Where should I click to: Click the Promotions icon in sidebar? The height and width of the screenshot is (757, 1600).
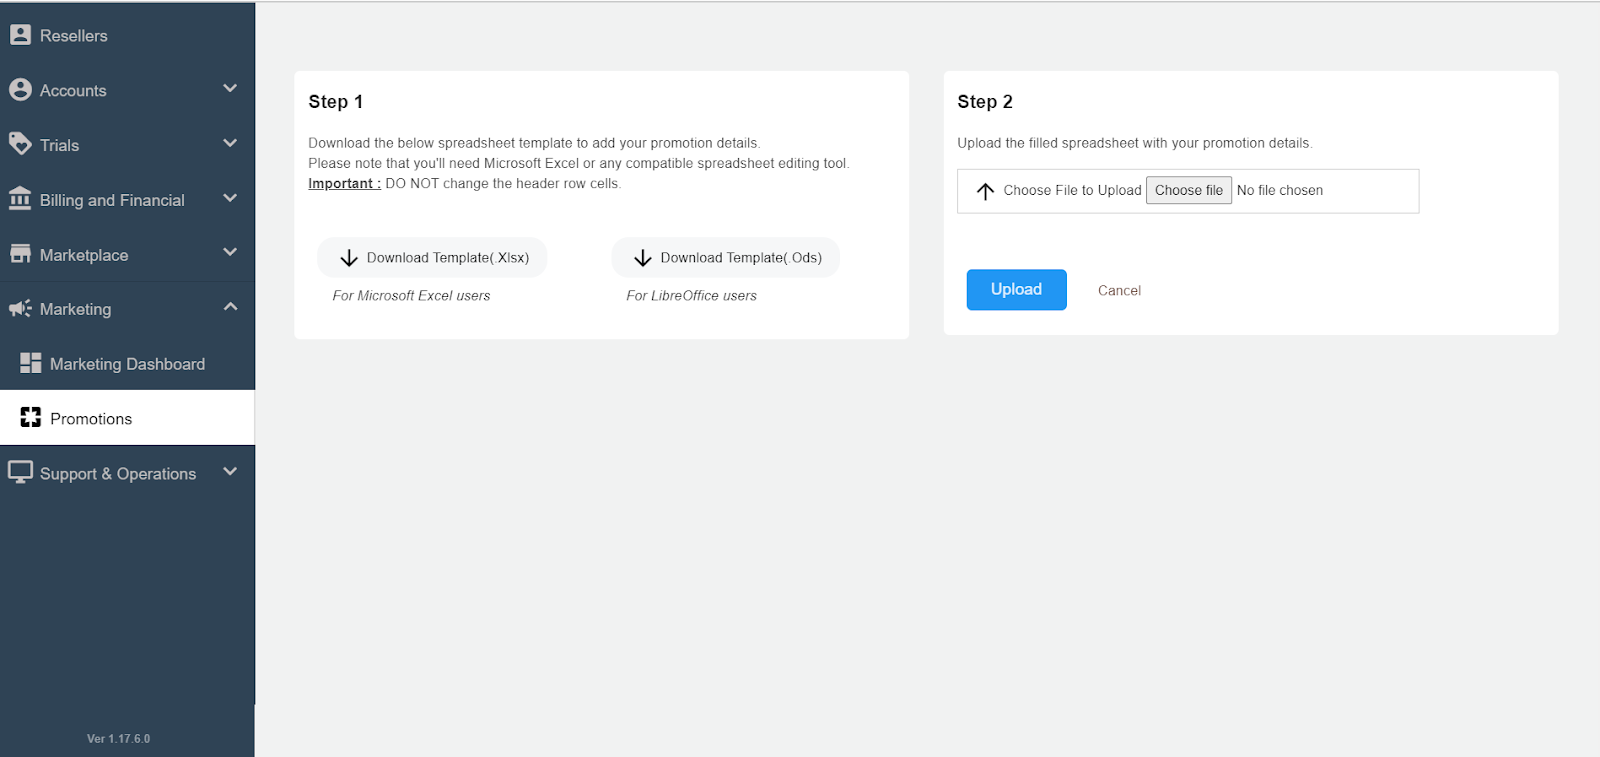tap(31, 418)
